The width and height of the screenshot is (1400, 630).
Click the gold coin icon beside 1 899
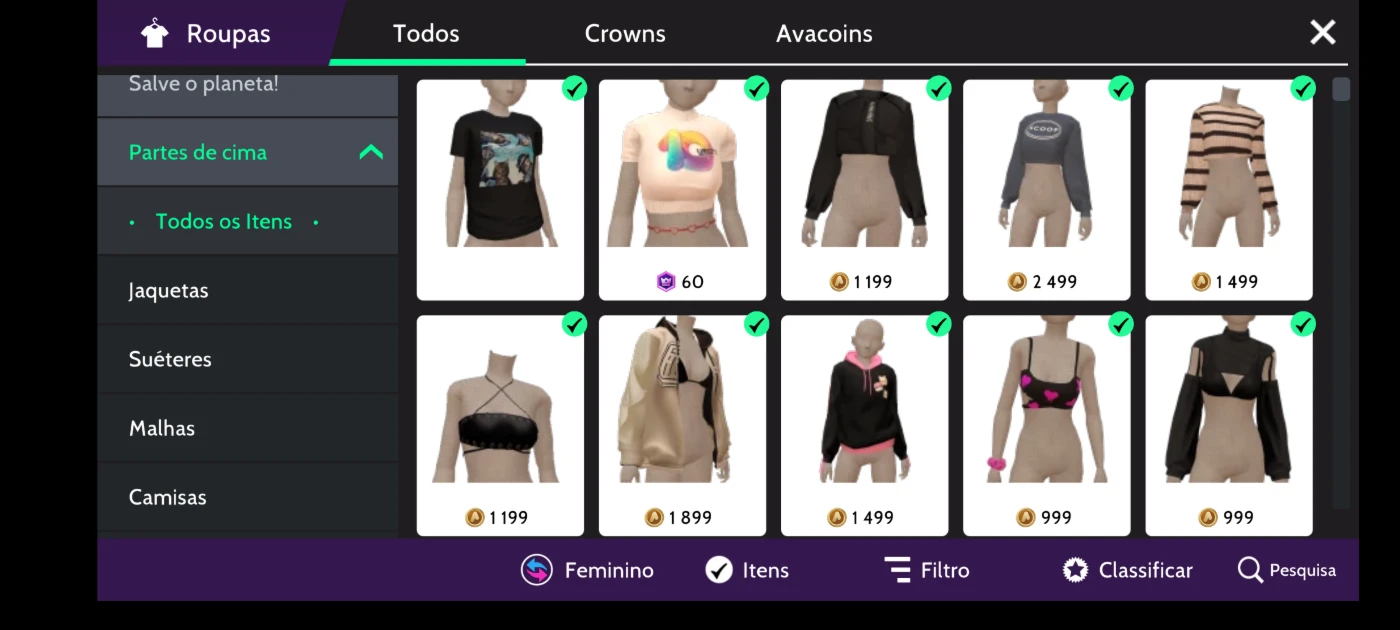[x=654, y=518]
